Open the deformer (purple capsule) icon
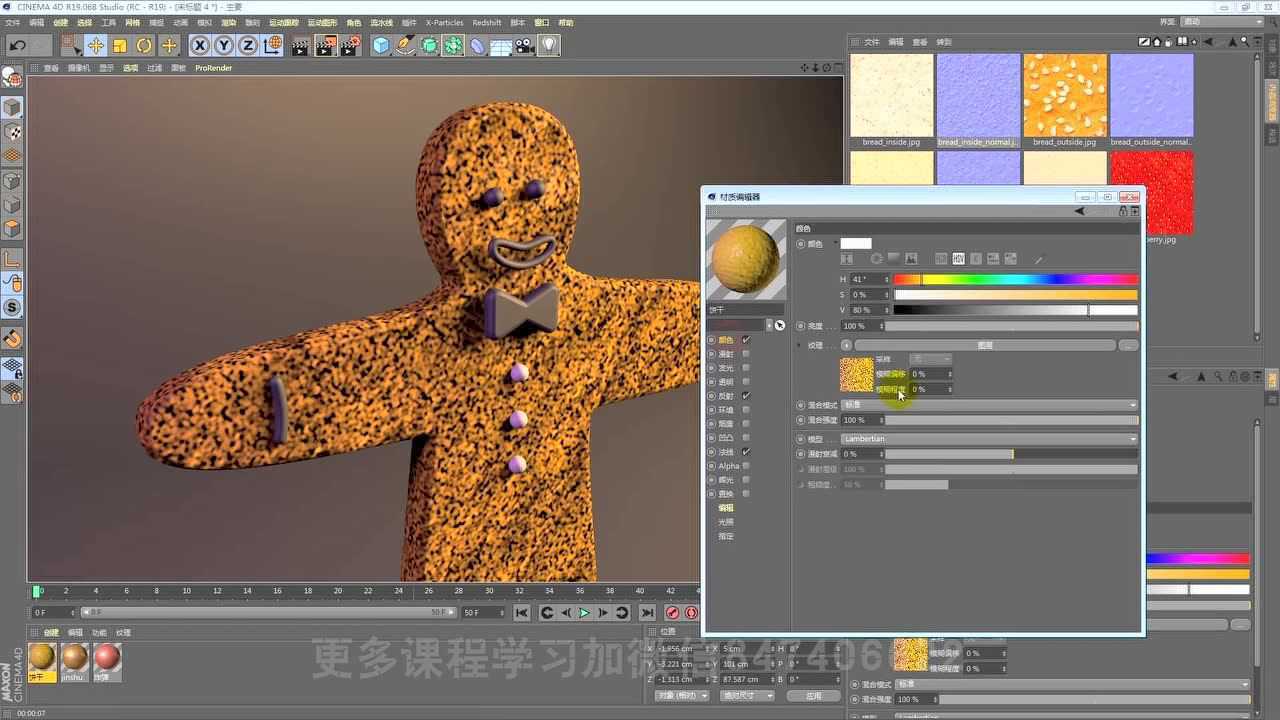Viewport: 1280px width, 720px height. coord(477,45)
